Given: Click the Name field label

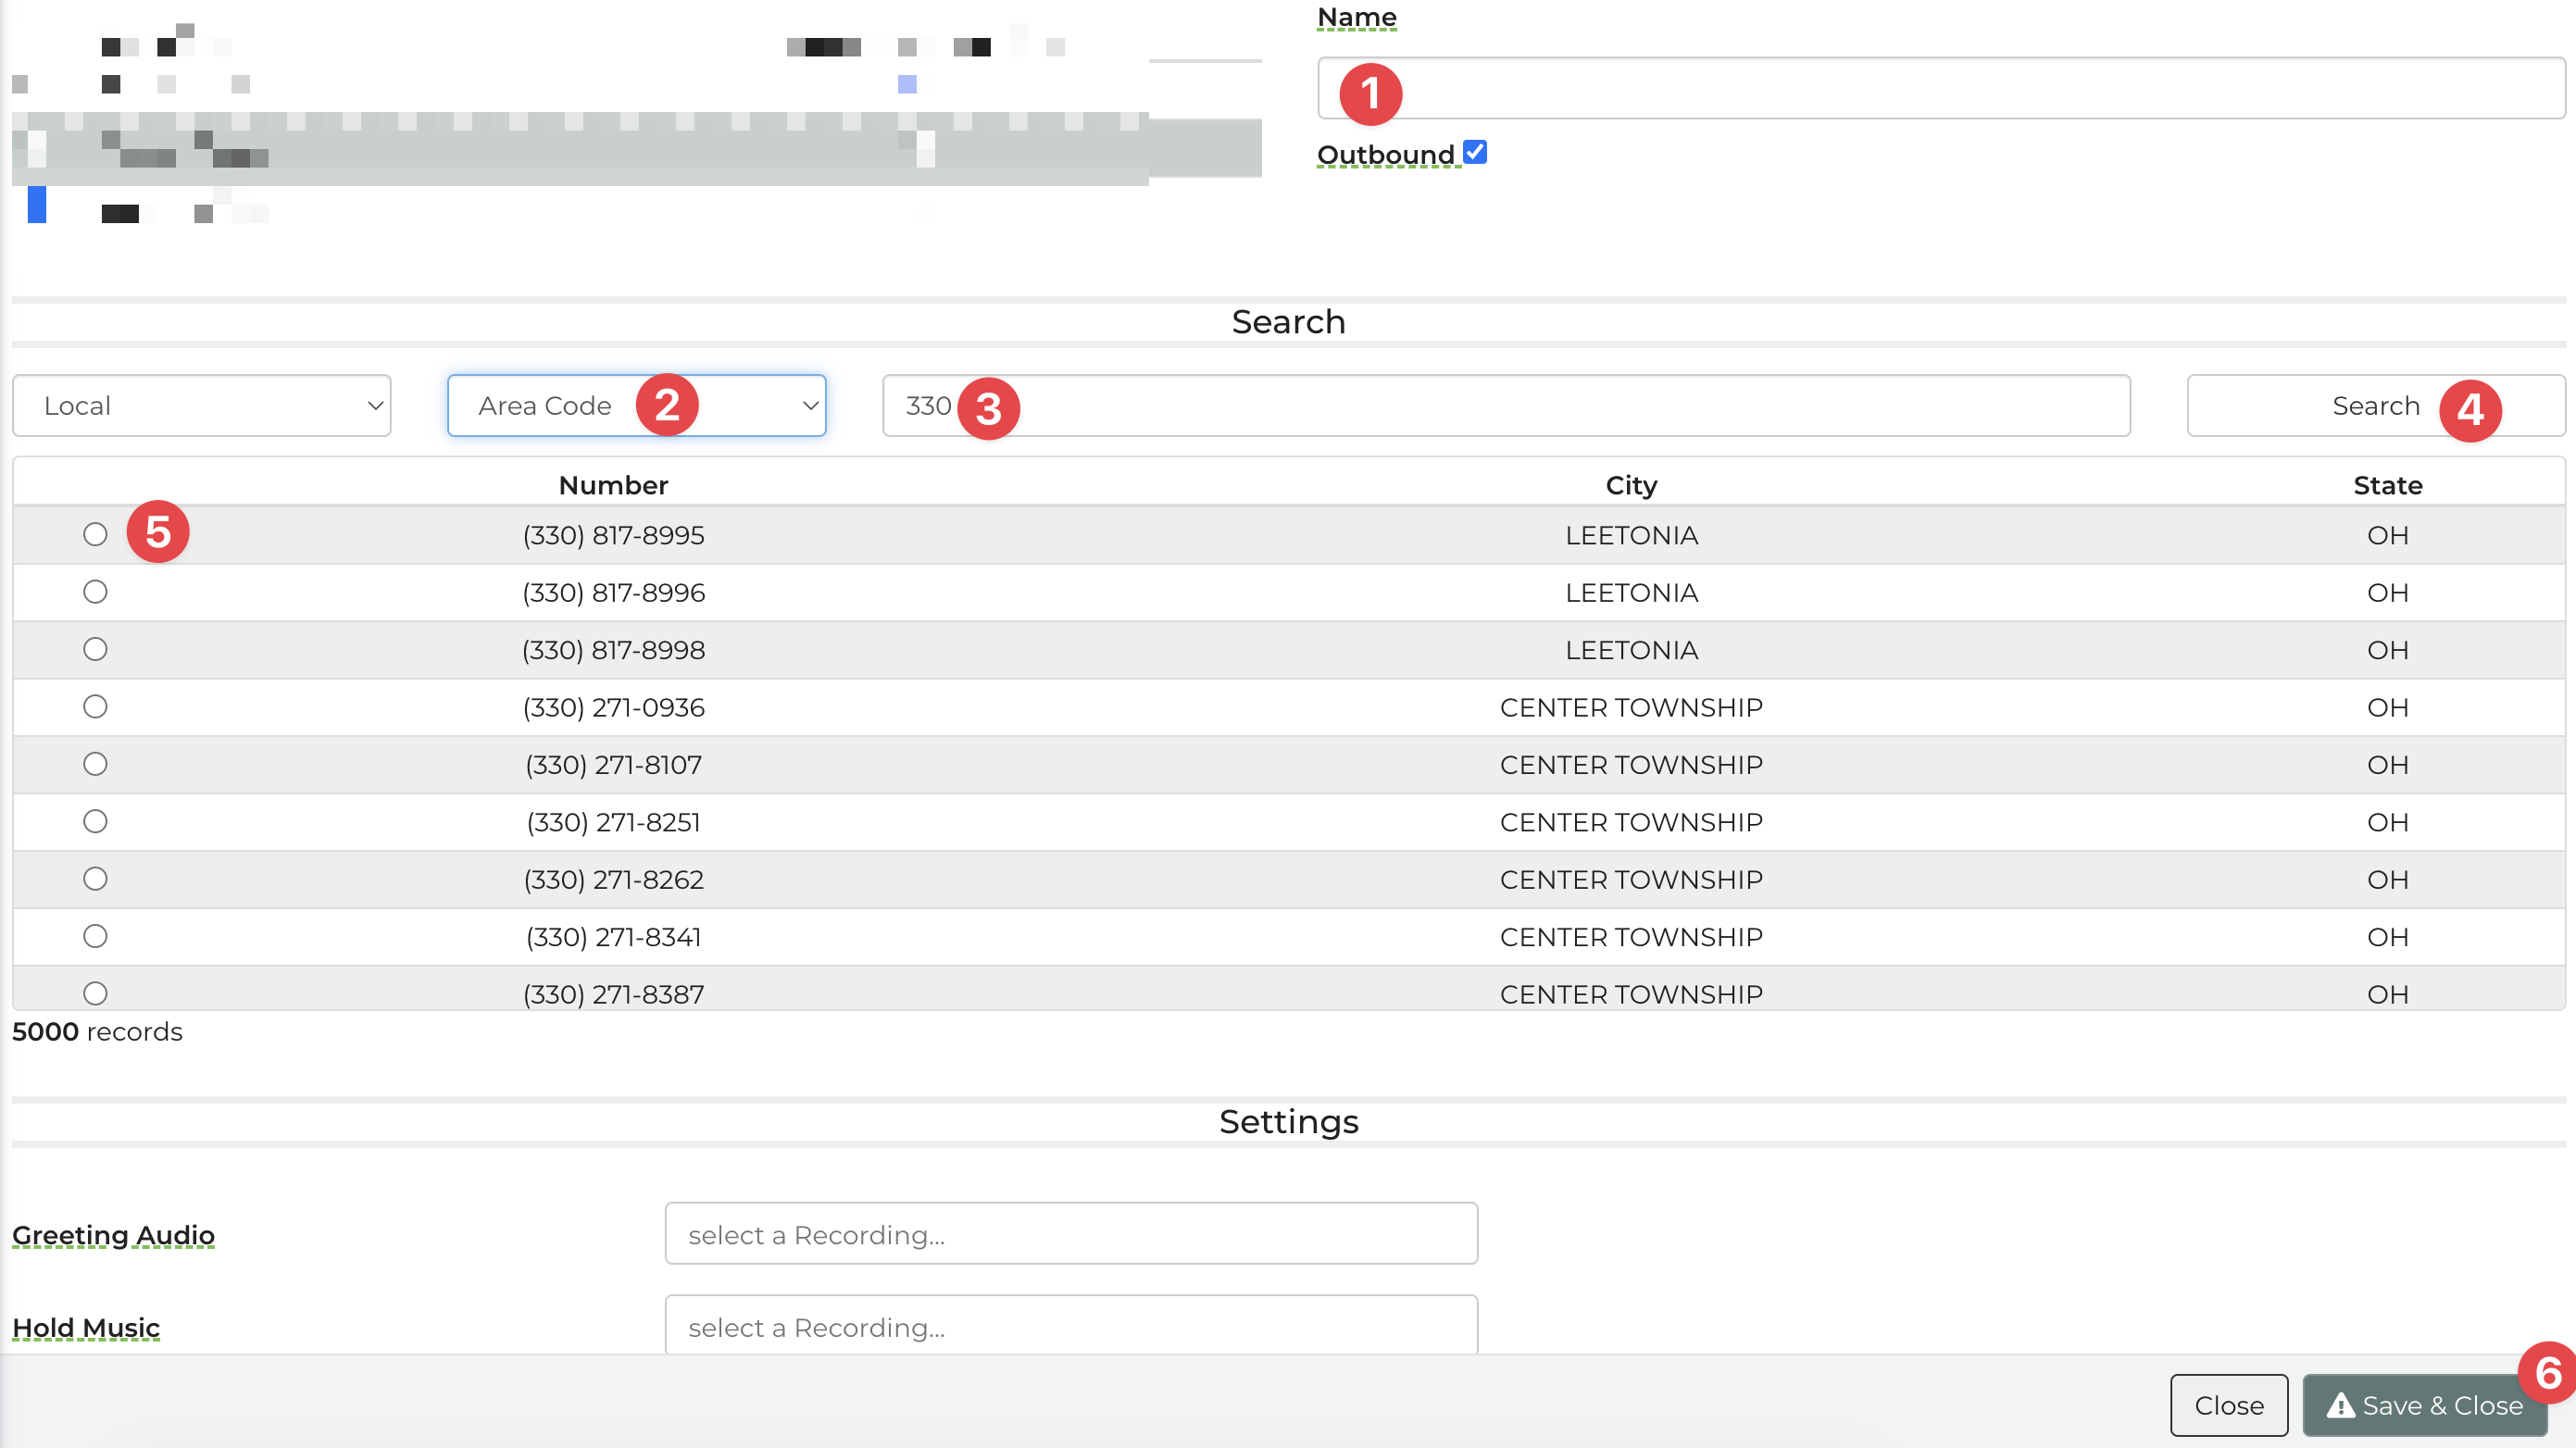Looking at the screenshot, I should click(x=1357, y=17).
